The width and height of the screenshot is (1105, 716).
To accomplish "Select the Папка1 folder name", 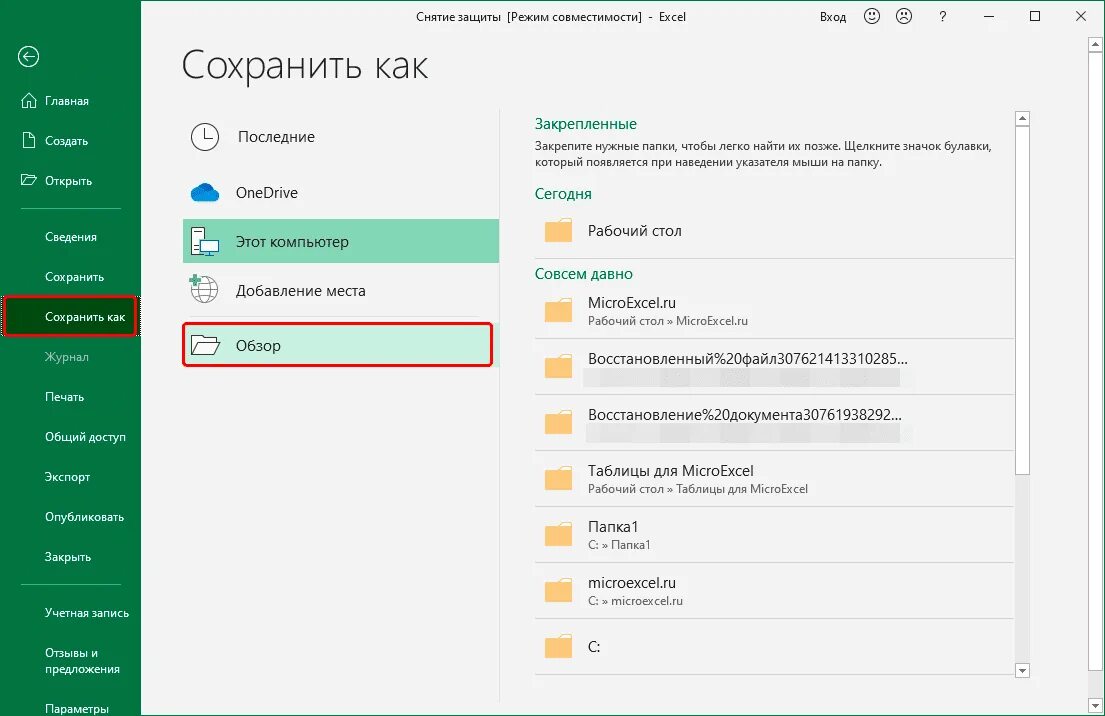I will 613,527.
